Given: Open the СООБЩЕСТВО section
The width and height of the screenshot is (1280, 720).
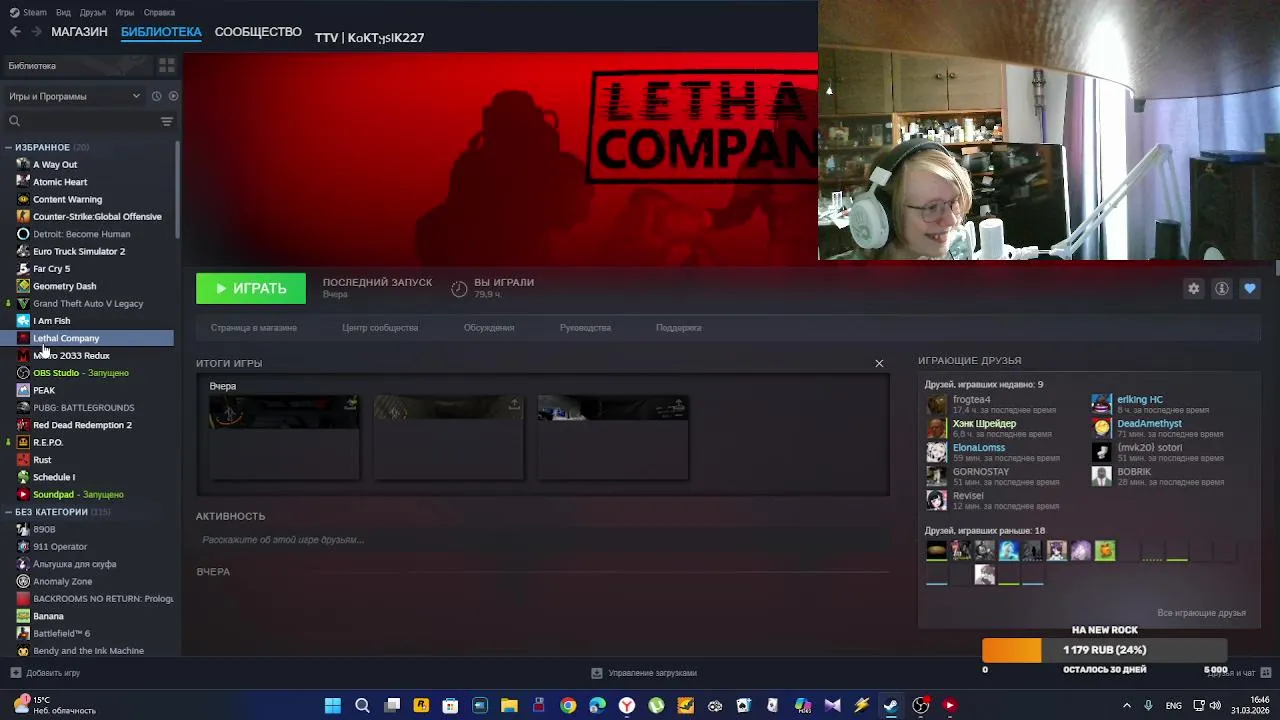Looking at the screenshot, I should pyautogui.click(x=258, y=32).
